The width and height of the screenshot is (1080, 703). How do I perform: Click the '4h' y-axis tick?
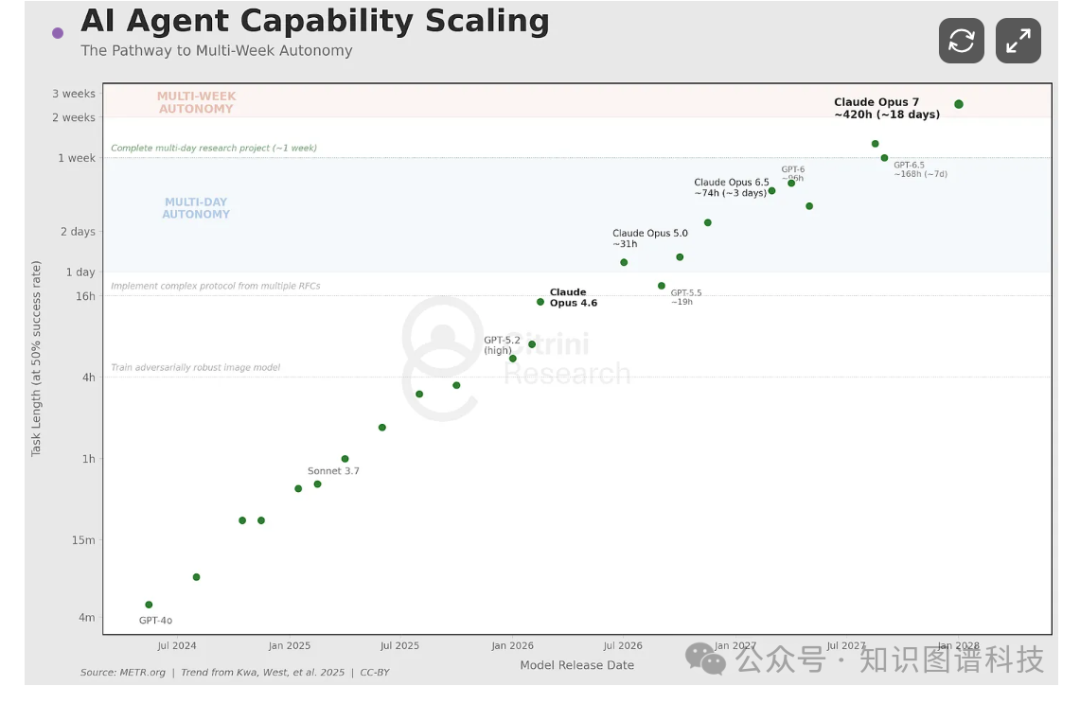point(89,377)
